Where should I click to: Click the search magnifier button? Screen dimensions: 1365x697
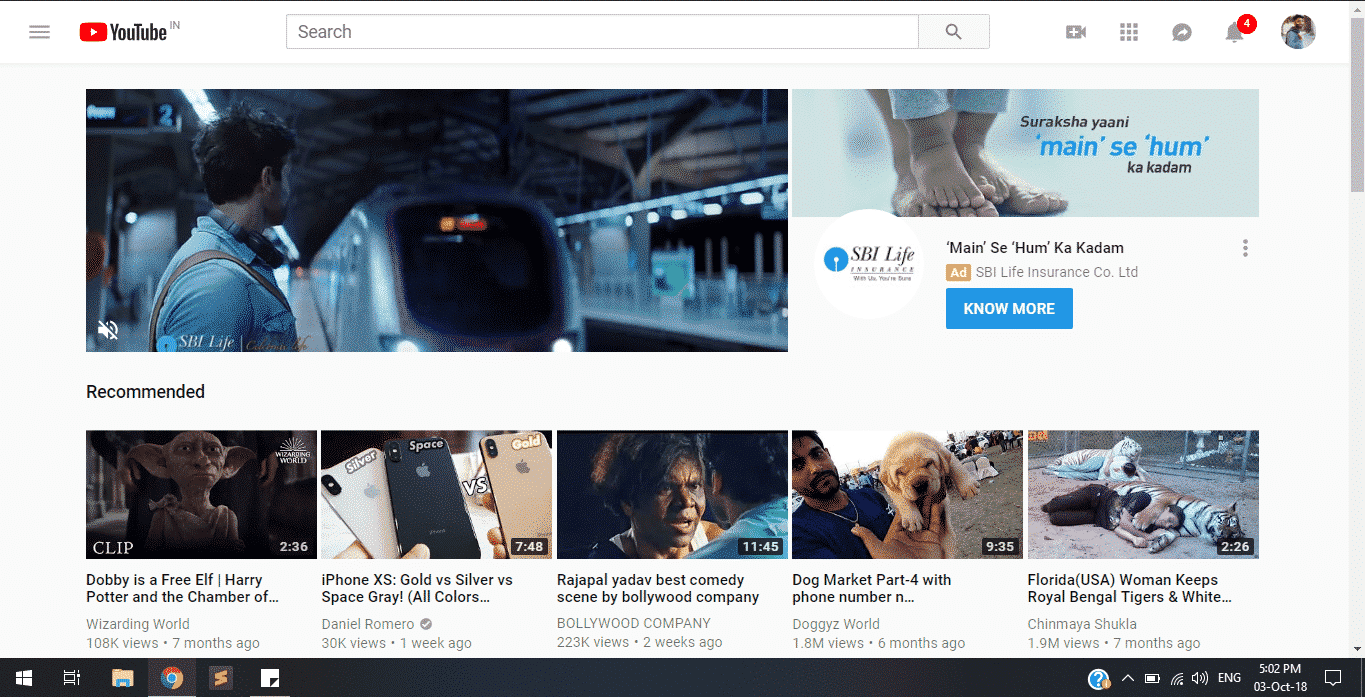pyautogui.click(x=953, y=32)
